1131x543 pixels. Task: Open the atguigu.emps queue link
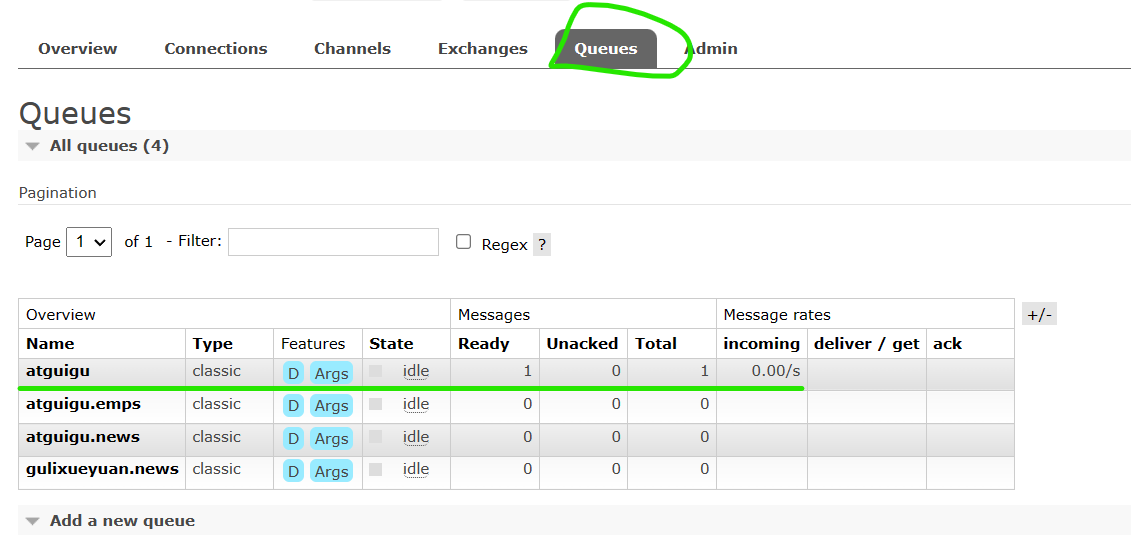point(83,404)
